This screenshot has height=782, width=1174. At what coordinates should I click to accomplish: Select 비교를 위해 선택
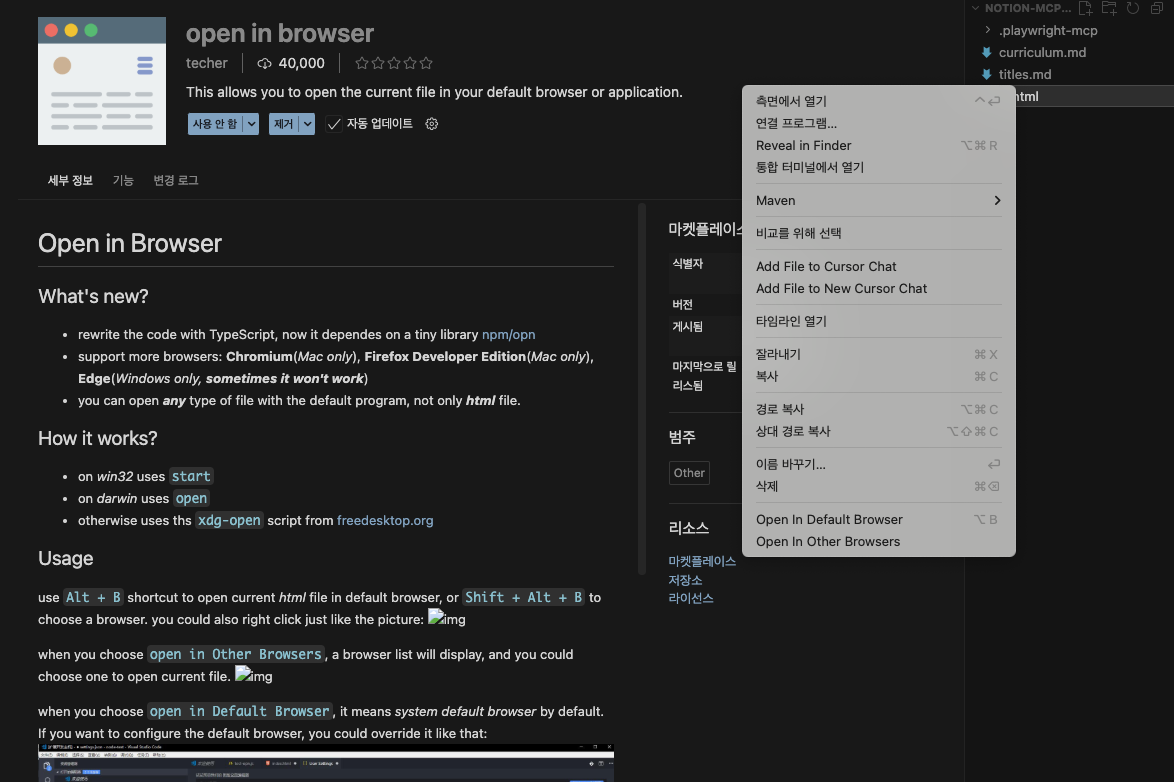(x=878, y=233)
